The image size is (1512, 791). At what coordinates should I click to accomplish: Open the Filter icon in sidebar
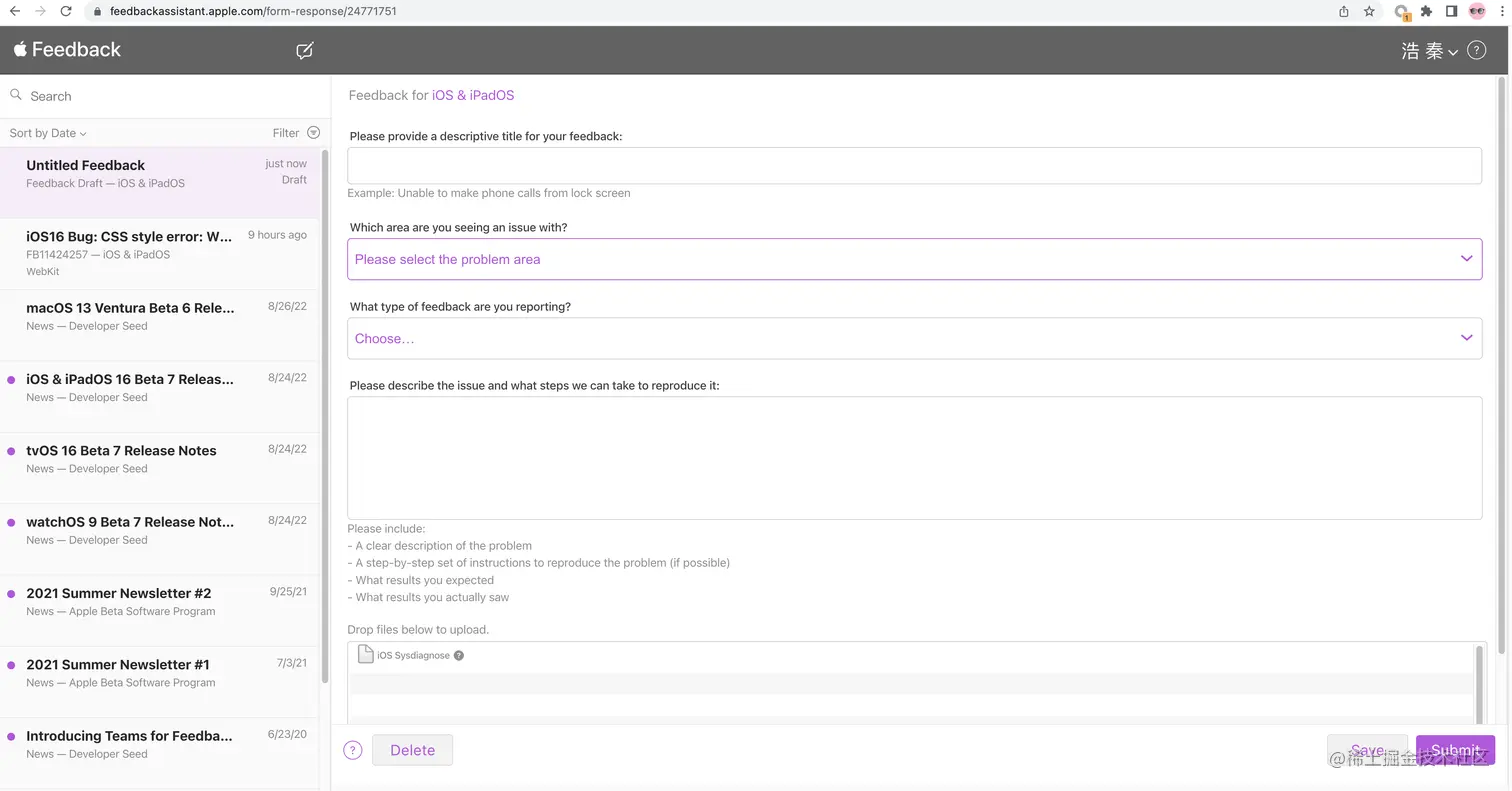(313, 133)
